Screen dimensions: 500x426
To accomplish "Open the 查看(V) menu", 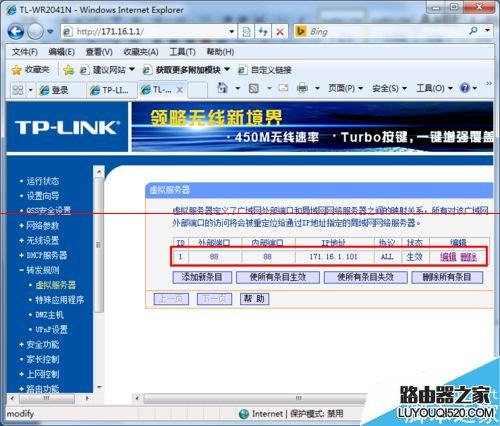I will coord(99,52).
